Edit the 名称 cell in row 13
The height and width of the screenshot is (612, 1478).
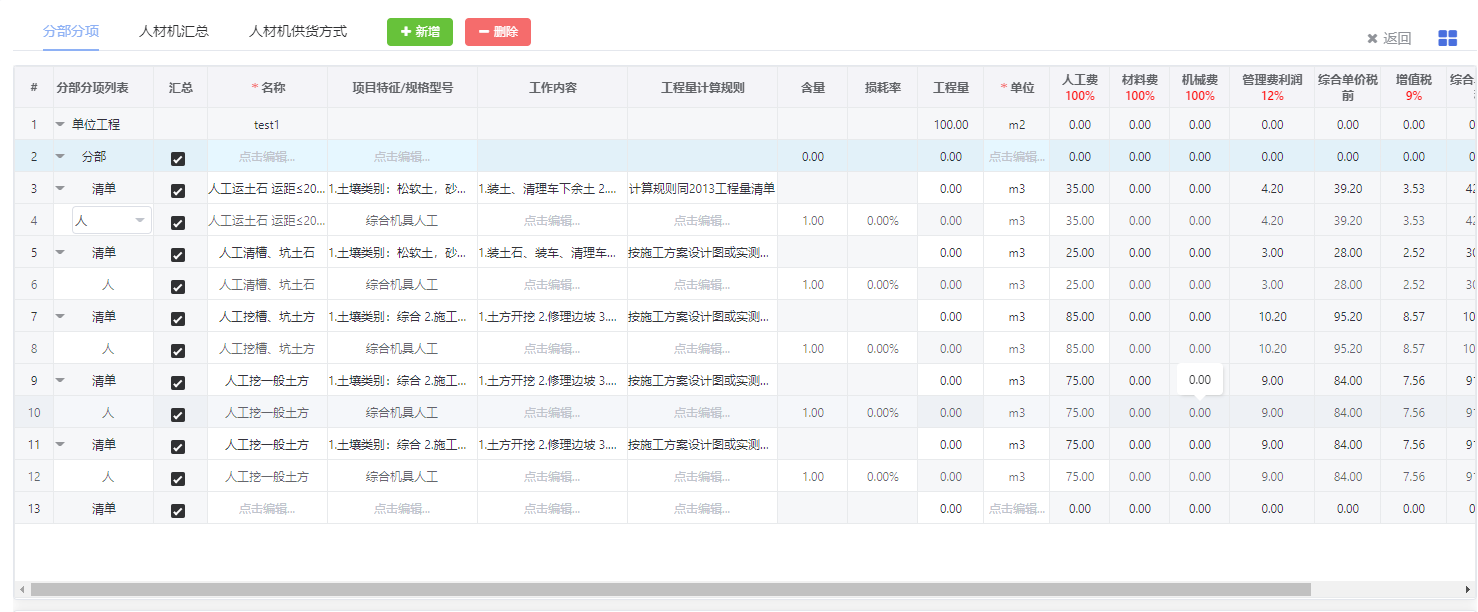[x=267, y=509]
